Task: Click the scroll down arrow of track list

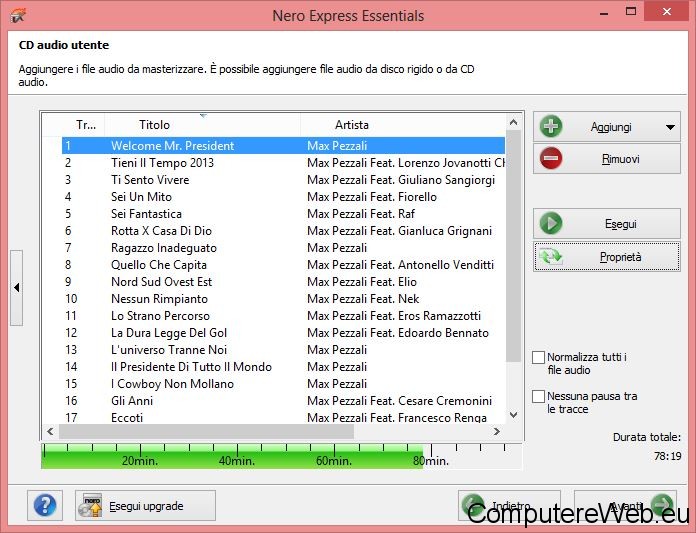Action: click(x=514, y=415)
